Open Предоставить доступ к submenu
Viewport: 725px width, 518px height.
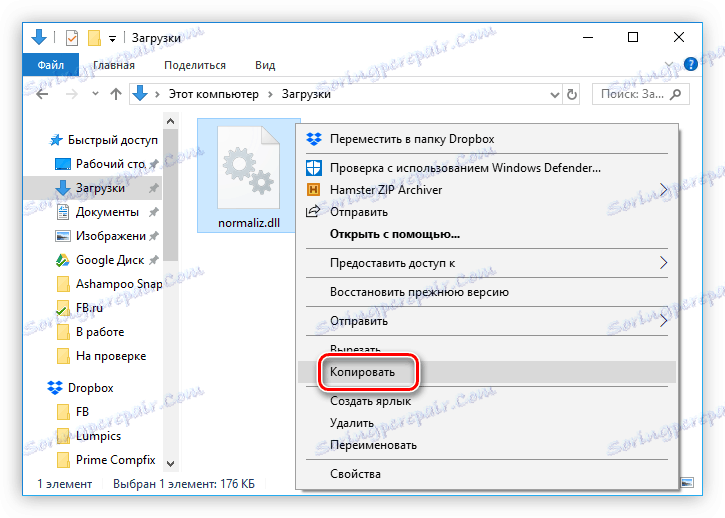[486, 263]
